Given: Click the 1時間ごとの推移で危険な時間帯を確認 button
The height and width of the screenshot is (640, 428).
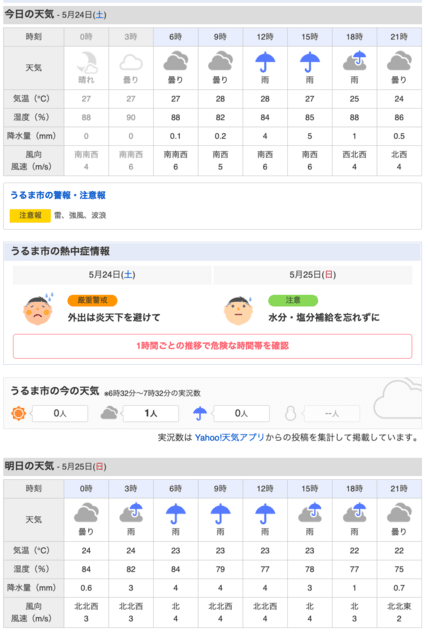Looking at the screenshot, I should tap(213, 346).
